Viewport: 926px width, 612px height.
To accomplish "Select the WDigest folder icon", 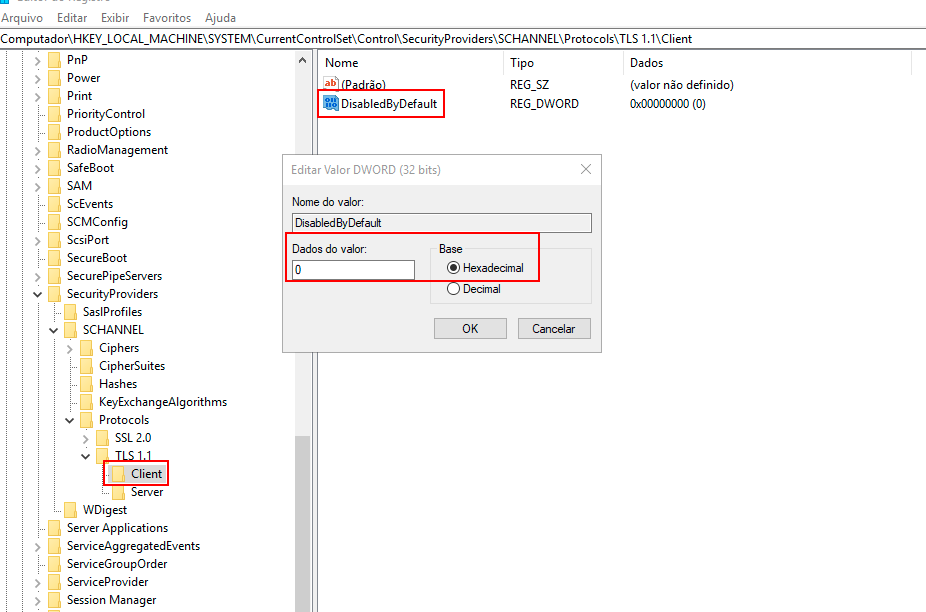I will 70,510.
